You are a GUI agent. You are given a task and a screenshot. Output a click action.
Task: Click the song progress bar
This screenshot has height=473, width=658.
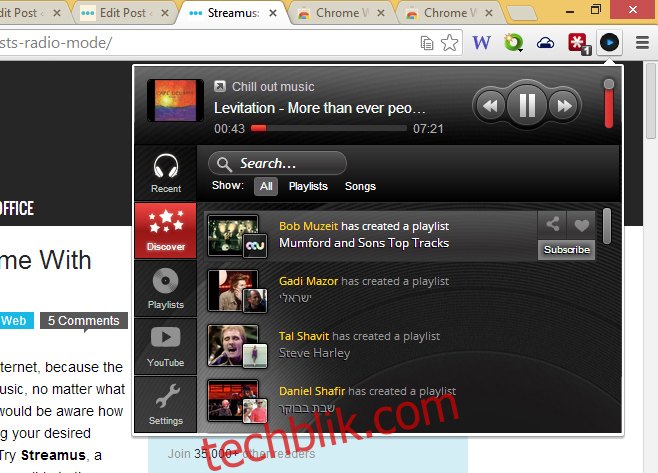click(329, 128)
